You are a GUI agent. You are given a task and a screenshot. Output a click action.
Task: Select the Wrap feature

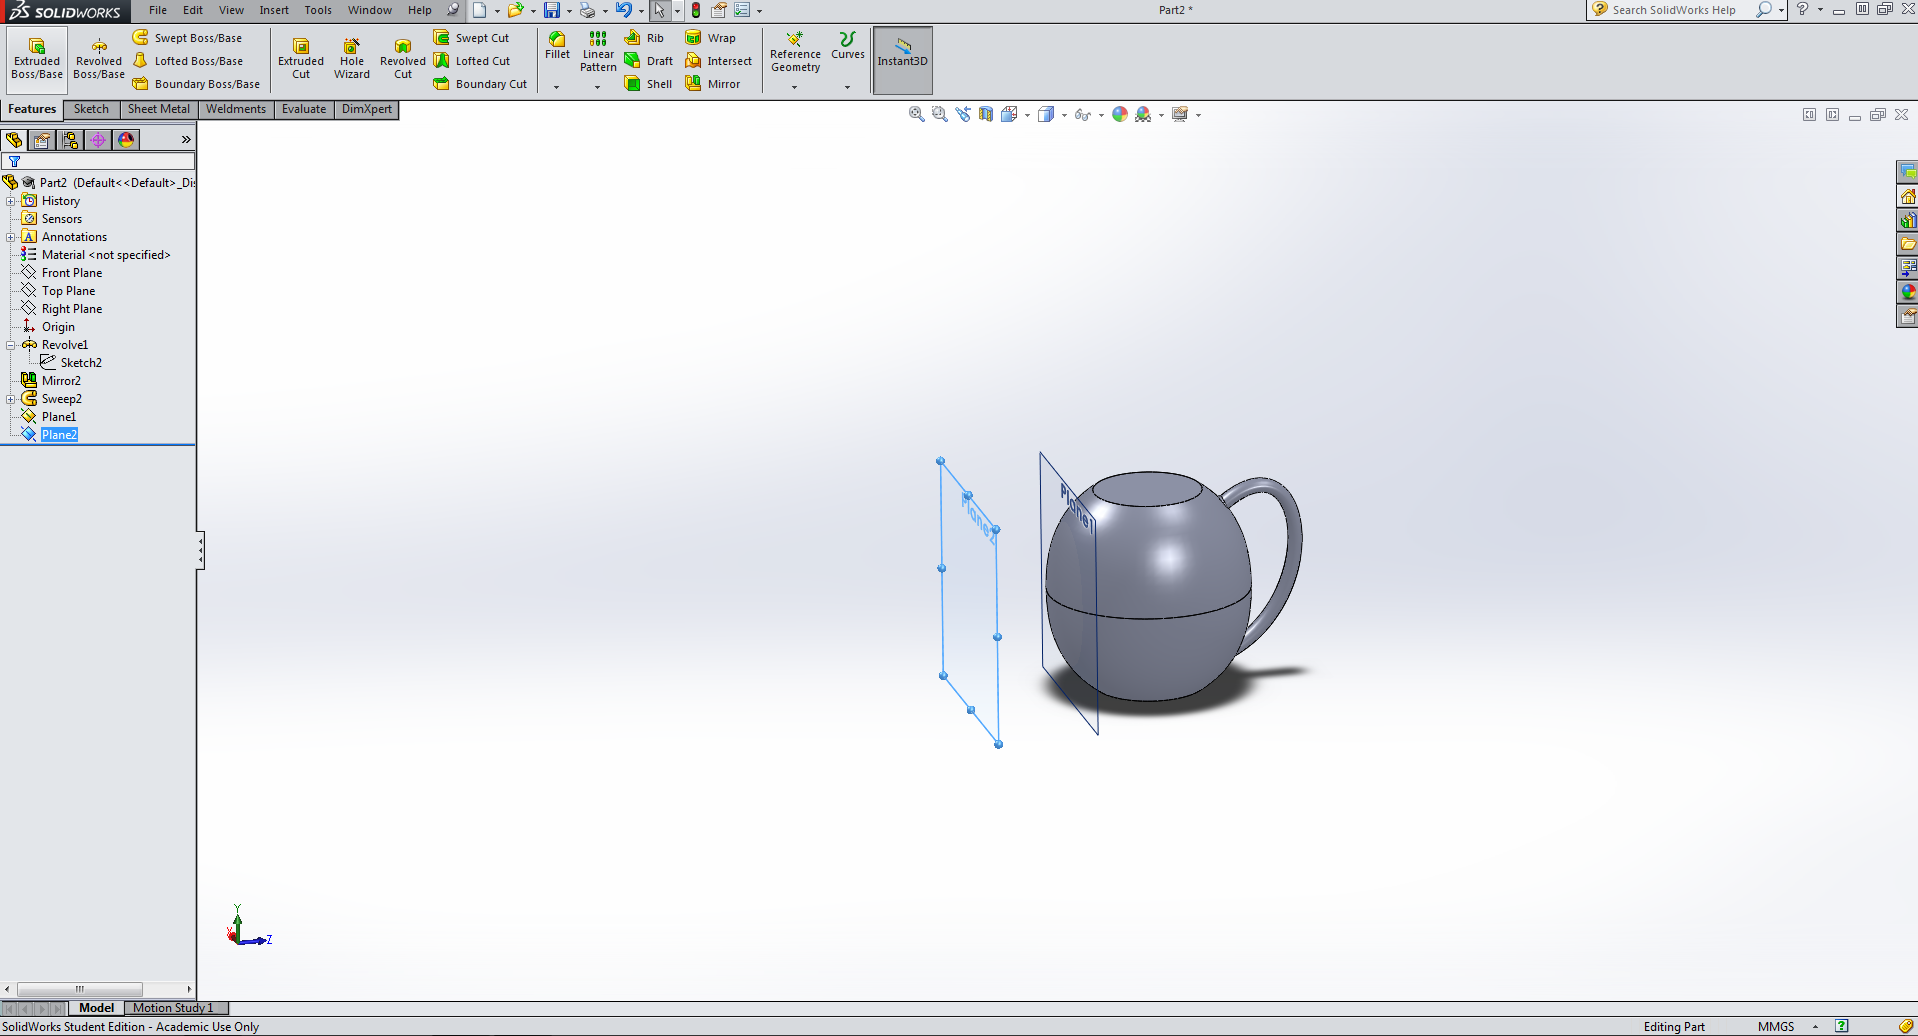click(x=711, y=38)
